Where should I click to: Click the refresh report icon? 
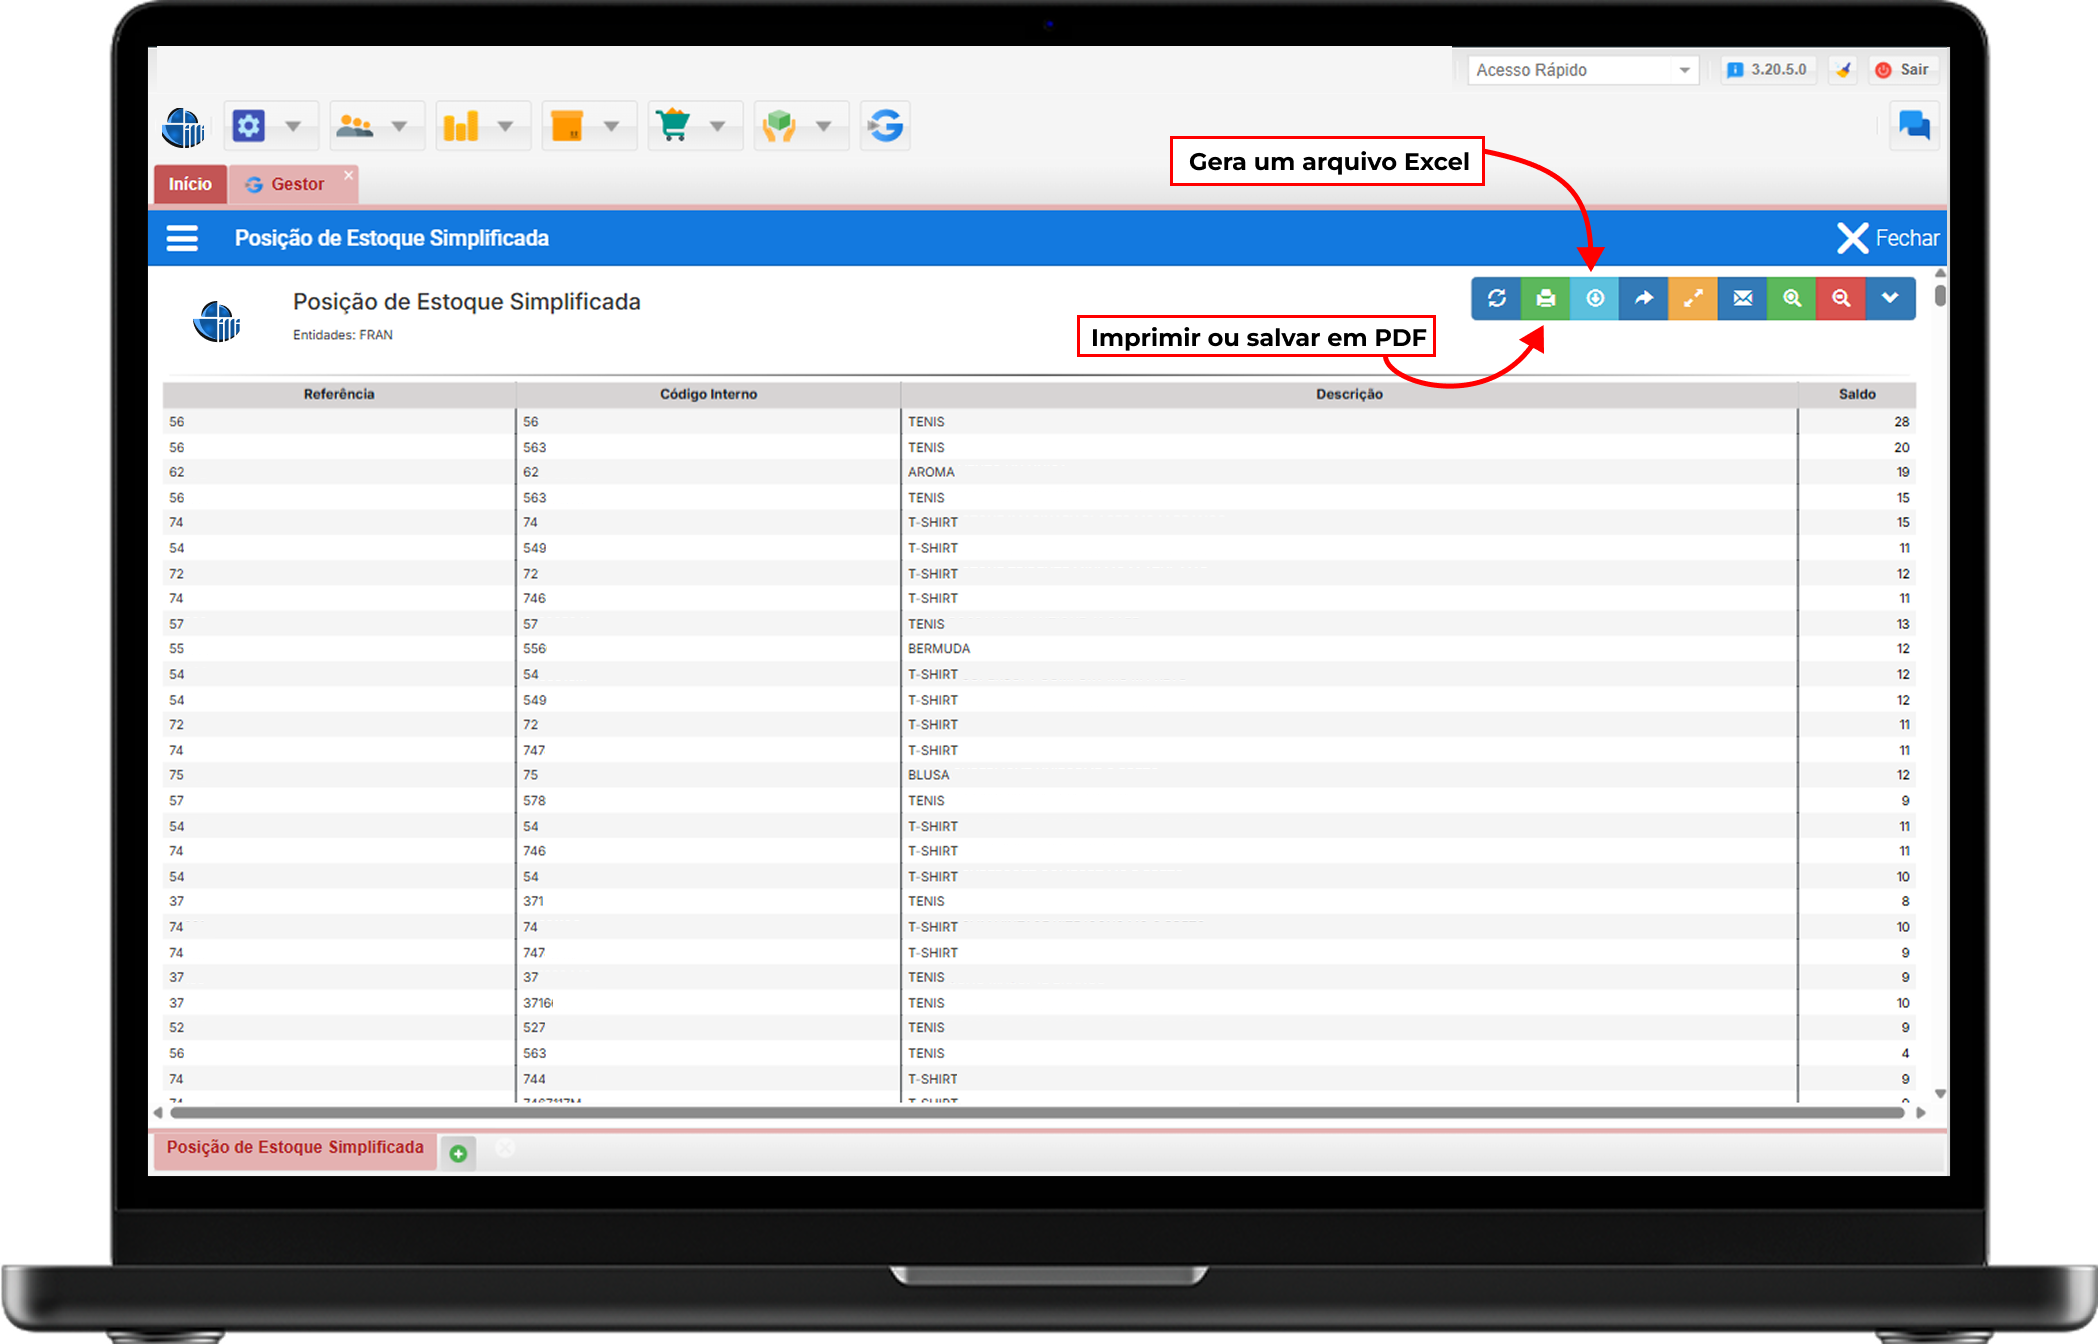1496,298
